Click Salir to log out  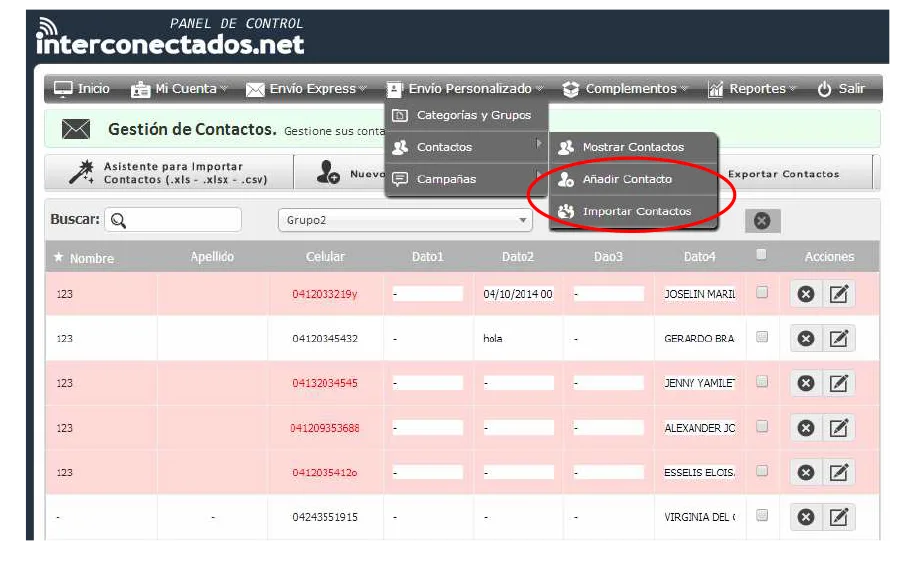(841, 89)
